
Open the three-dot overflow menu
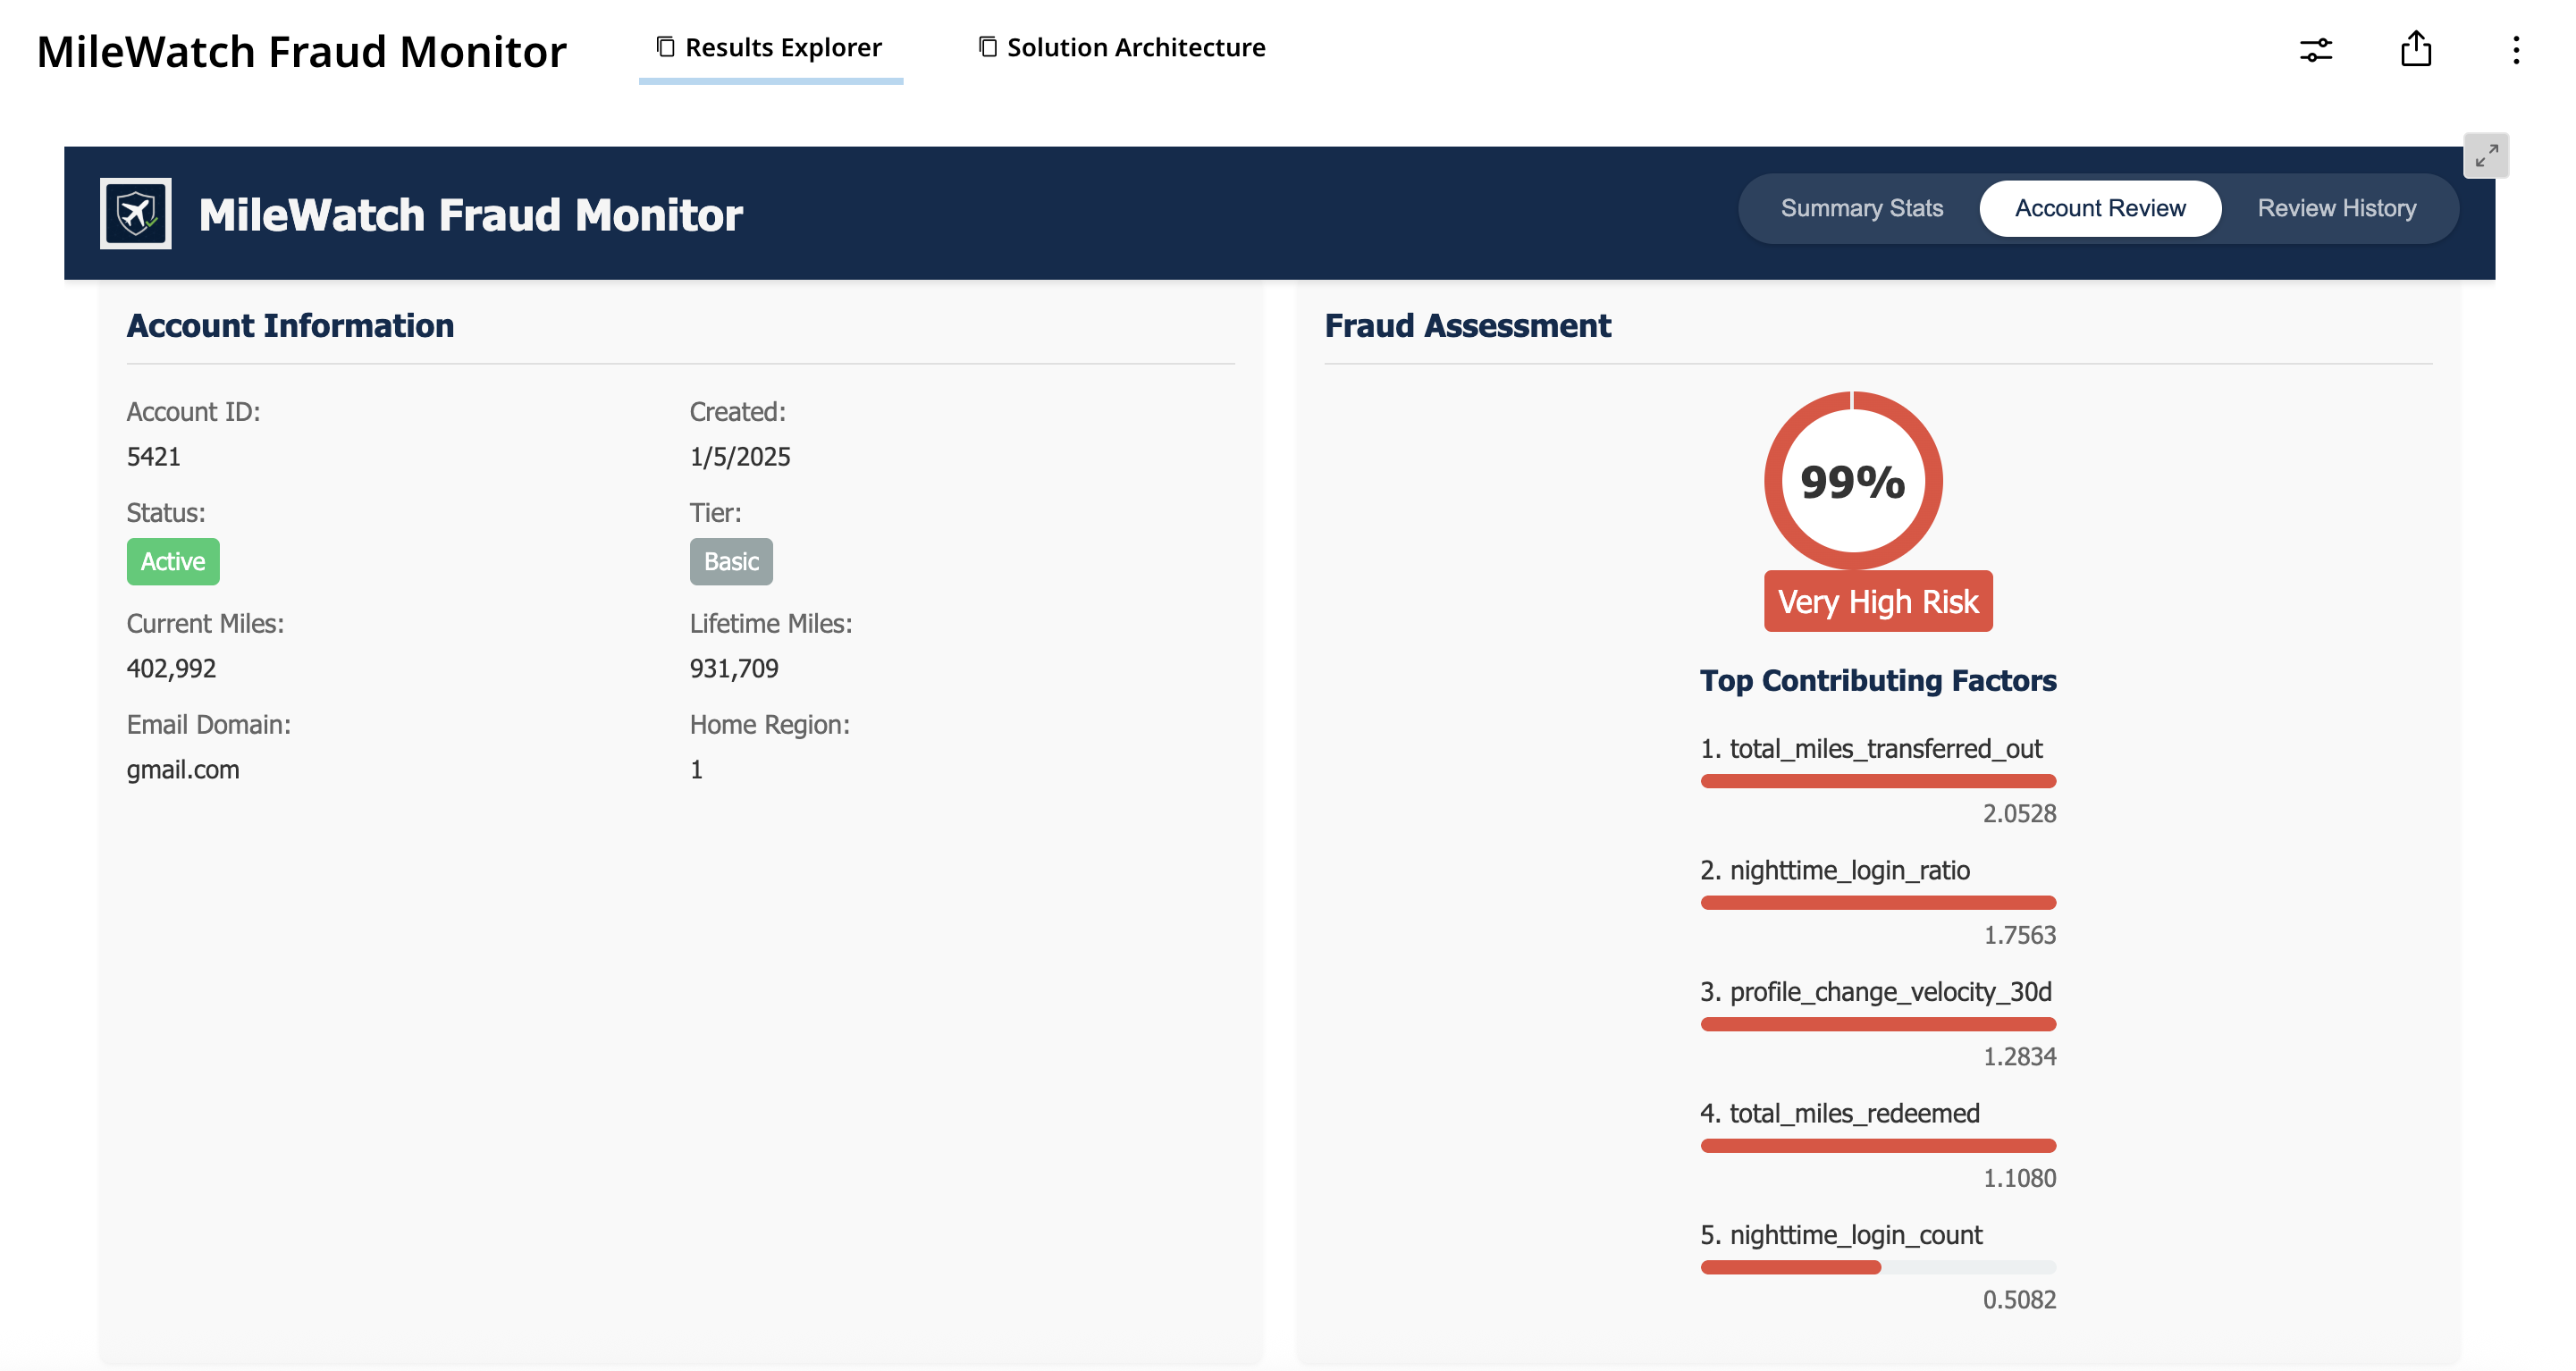tap(2517, 49)
